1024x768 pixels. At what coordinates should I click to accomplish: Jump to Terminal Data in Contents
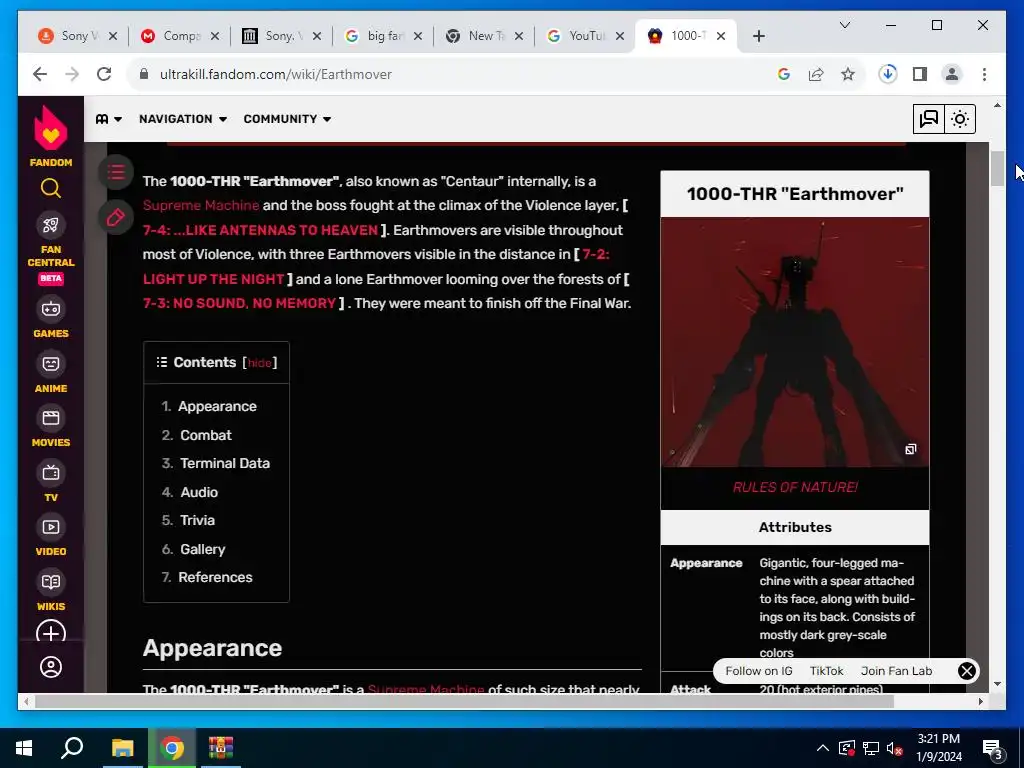point(225,463)
